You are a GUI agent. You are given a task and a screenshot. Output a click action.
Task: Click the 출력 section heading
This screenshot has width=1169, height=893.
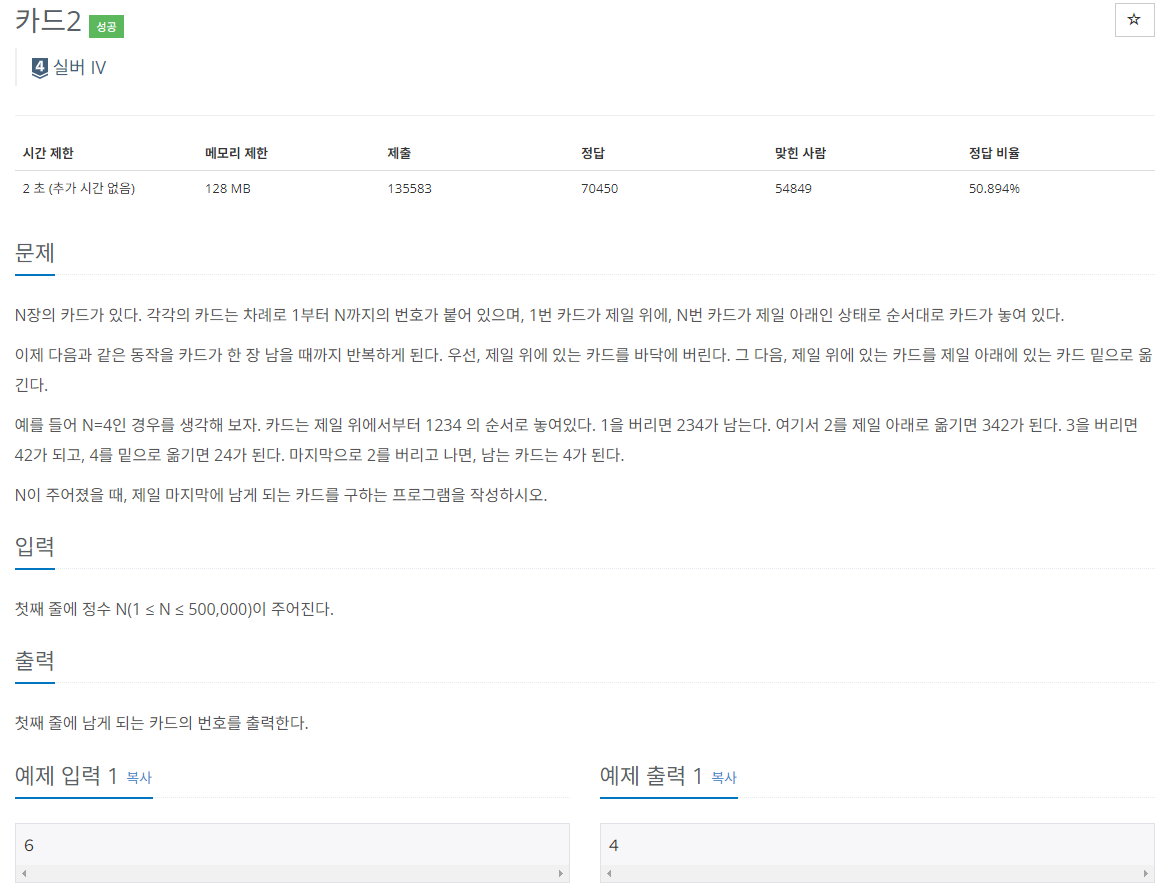click(x=34, y=661)
